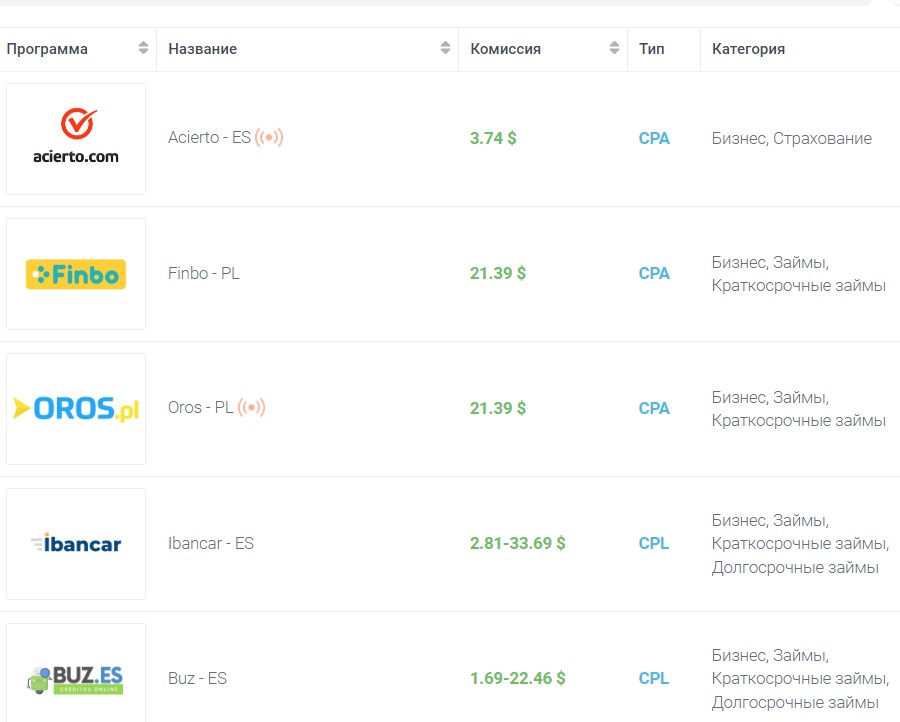The width and height of the screenshot is (900, 722).
Task: Open the Finbo logo thumbnail
Action: coord(76,274)
